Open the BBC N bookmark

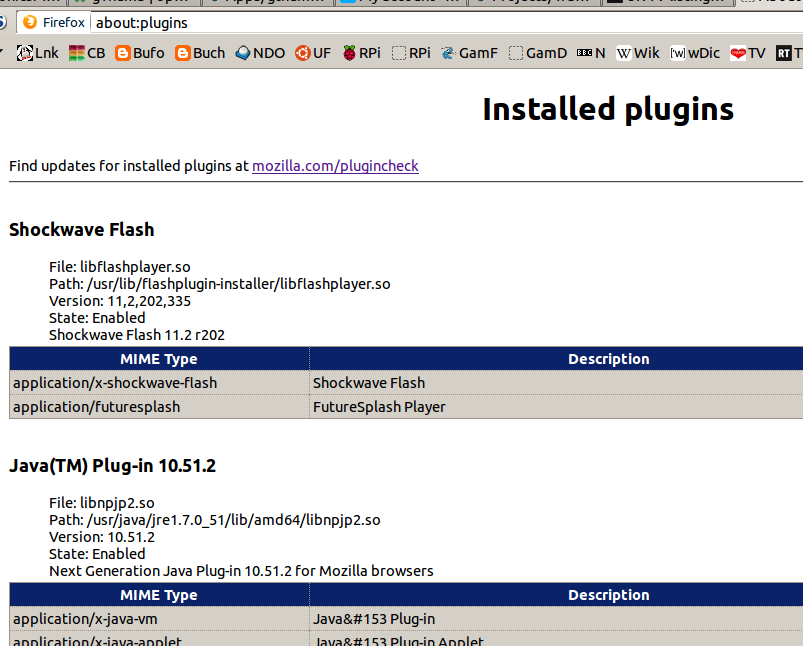tap(591, 53)
